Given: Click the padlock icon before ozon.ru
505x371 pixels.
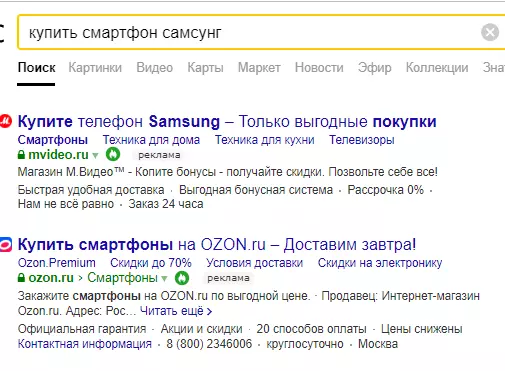Looking at the screenshot, I should [21, 278].
